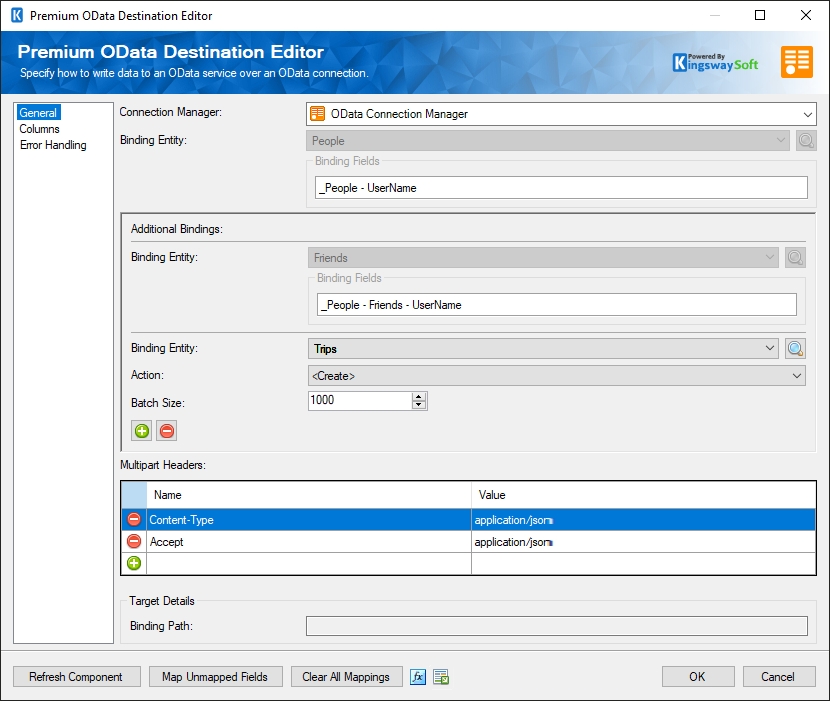
Task: Maximize the editor window
Action: tap(760, 15)
